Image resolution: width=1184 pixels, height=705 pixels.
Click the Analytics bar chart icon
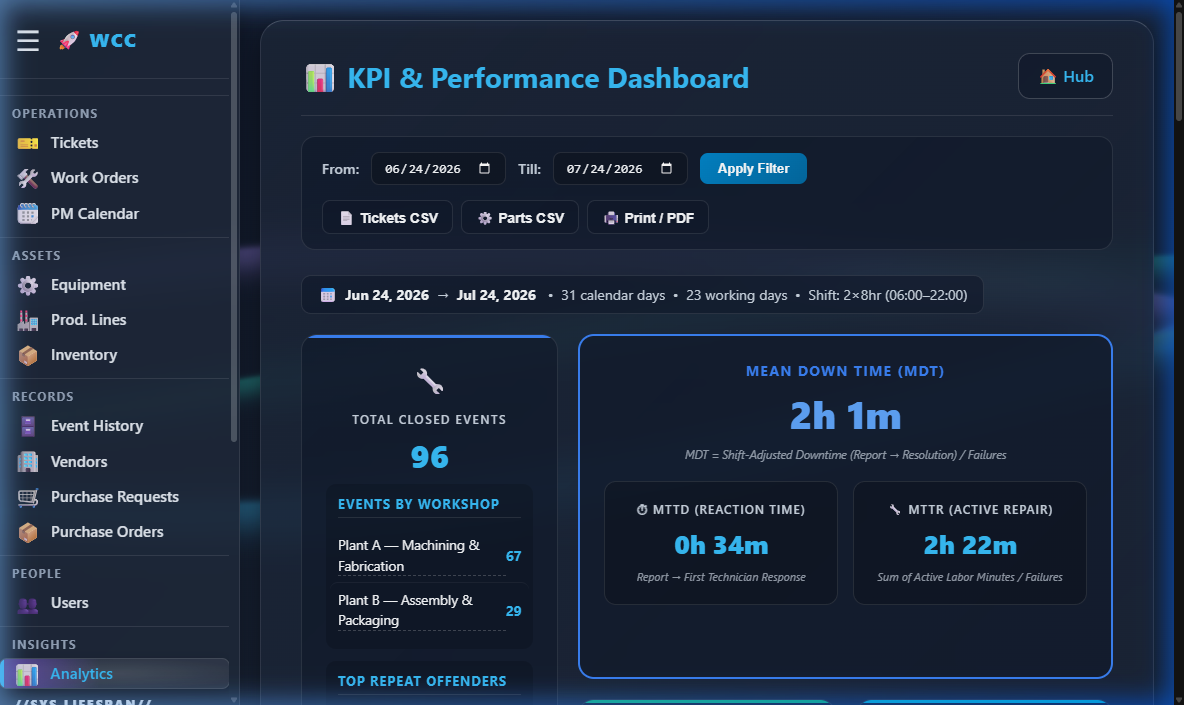pyautogui.click(x=27, y=674)
